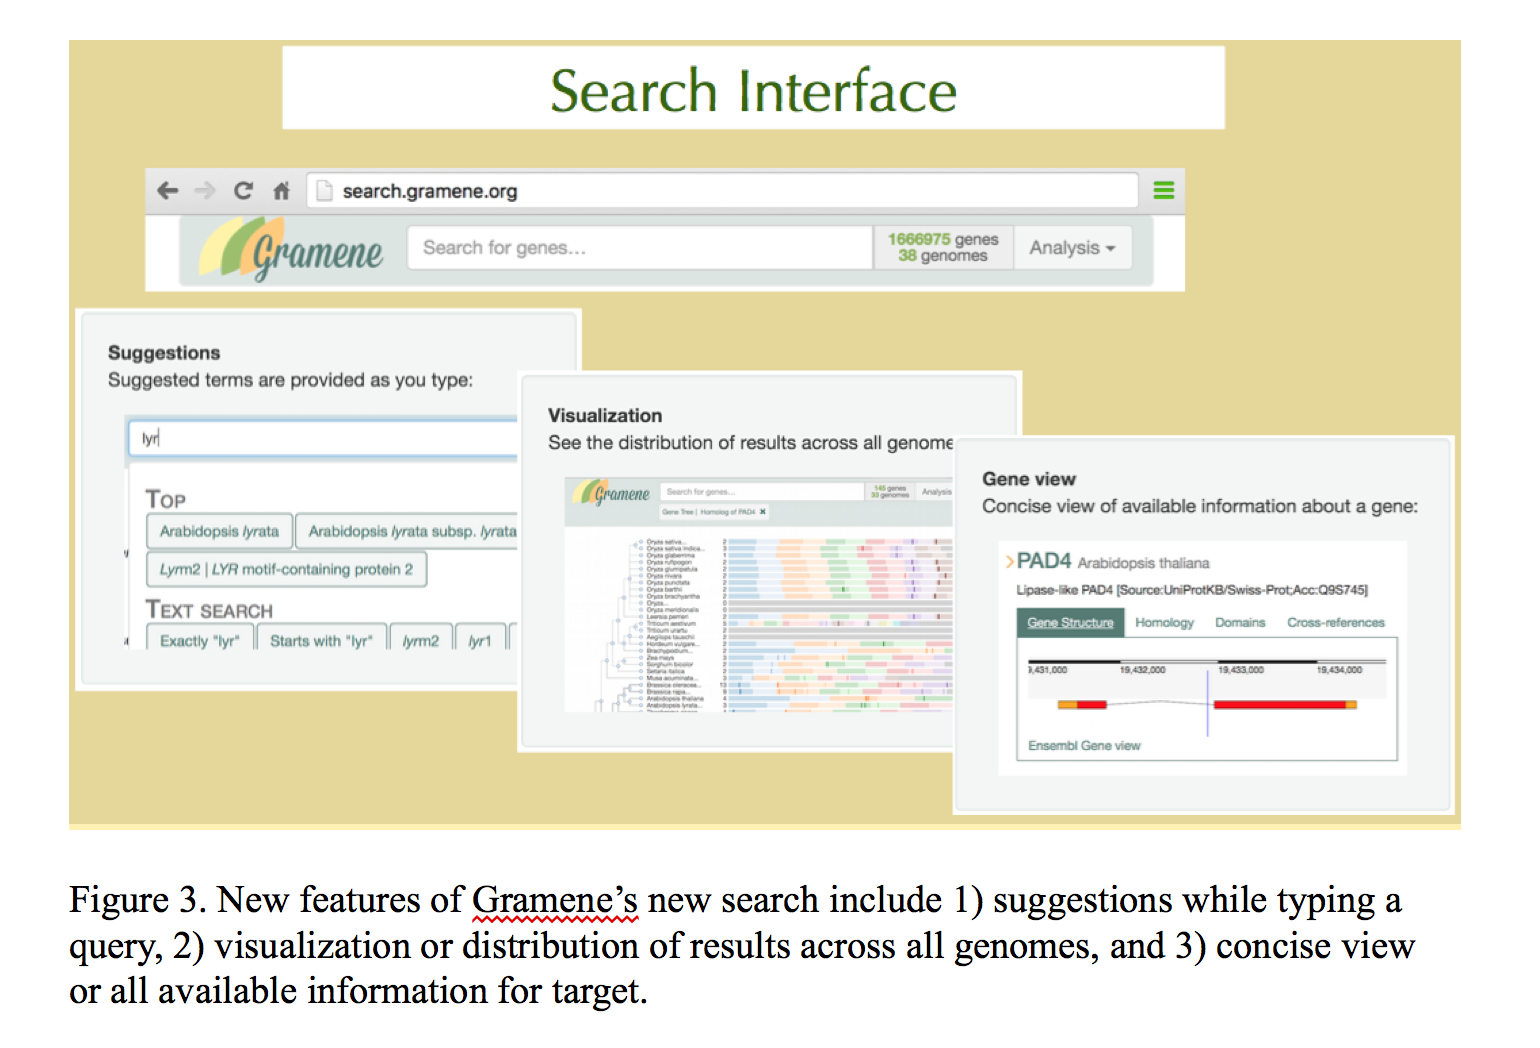Click the Gramene logo
Image resolution: width=1540 pixels, height=1048 pixels.
292,250
